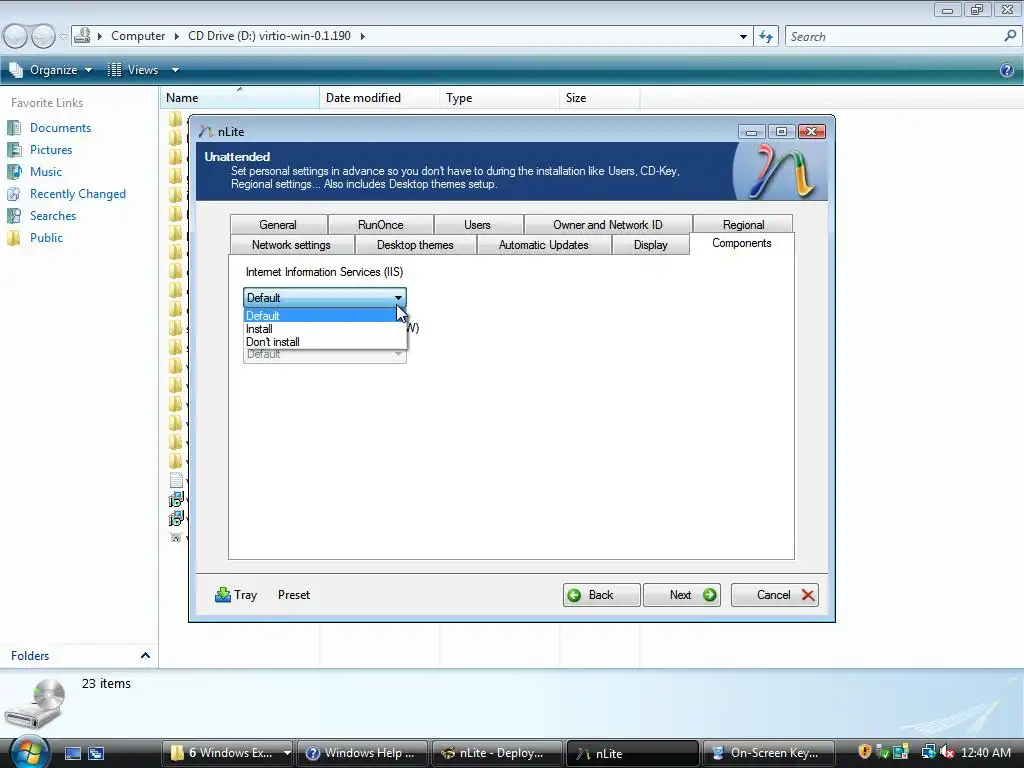1024x768 pixels.
Task: Click the search magnifier icon
Action: [1010, 36]
